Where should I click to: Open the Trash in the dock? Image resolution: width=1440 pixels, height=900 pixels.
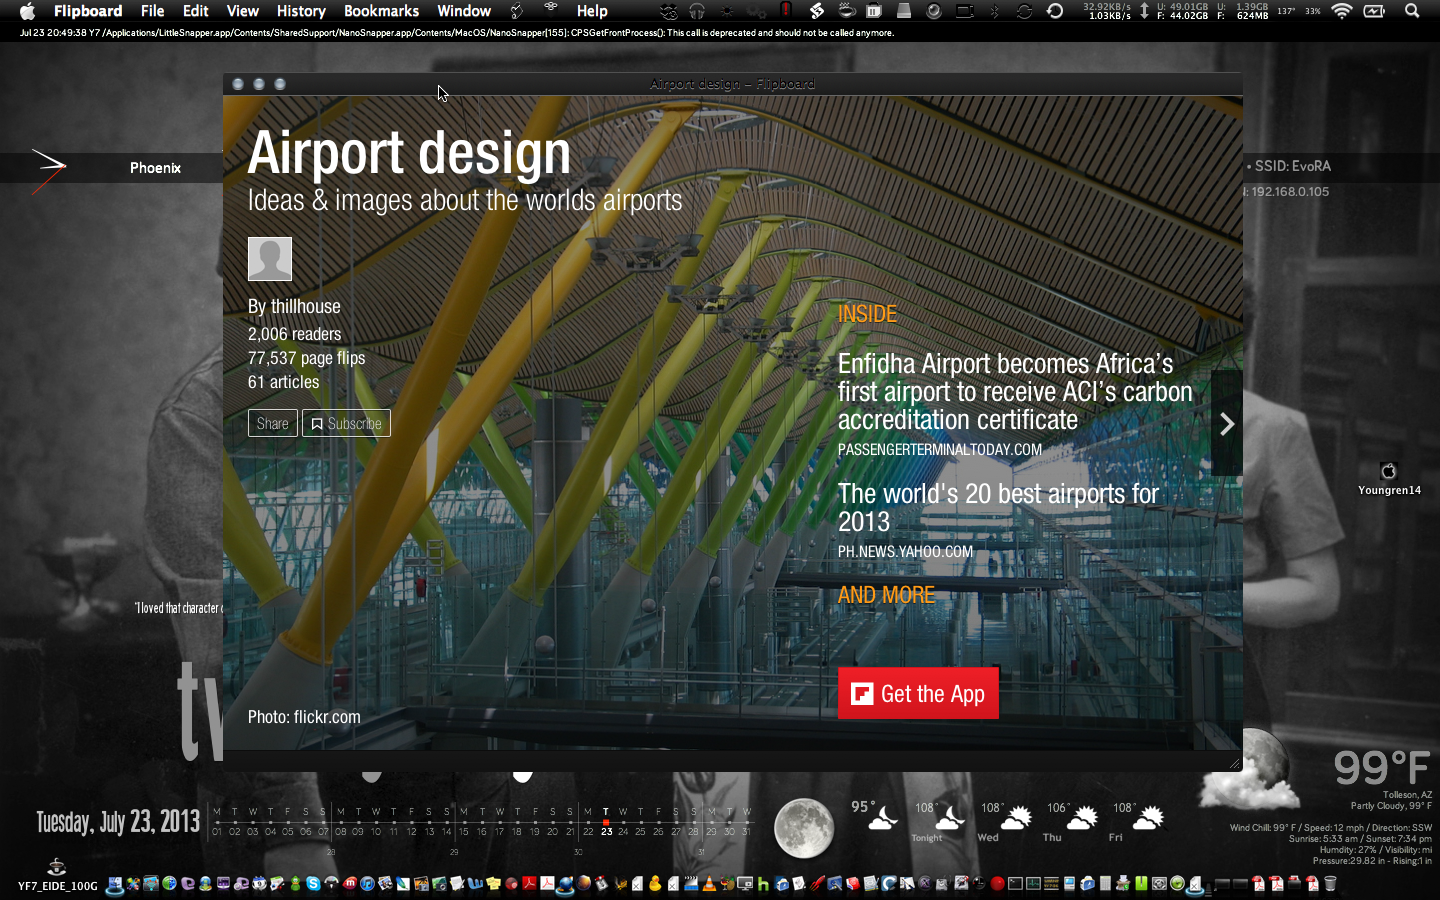[x=1330, y=884]
